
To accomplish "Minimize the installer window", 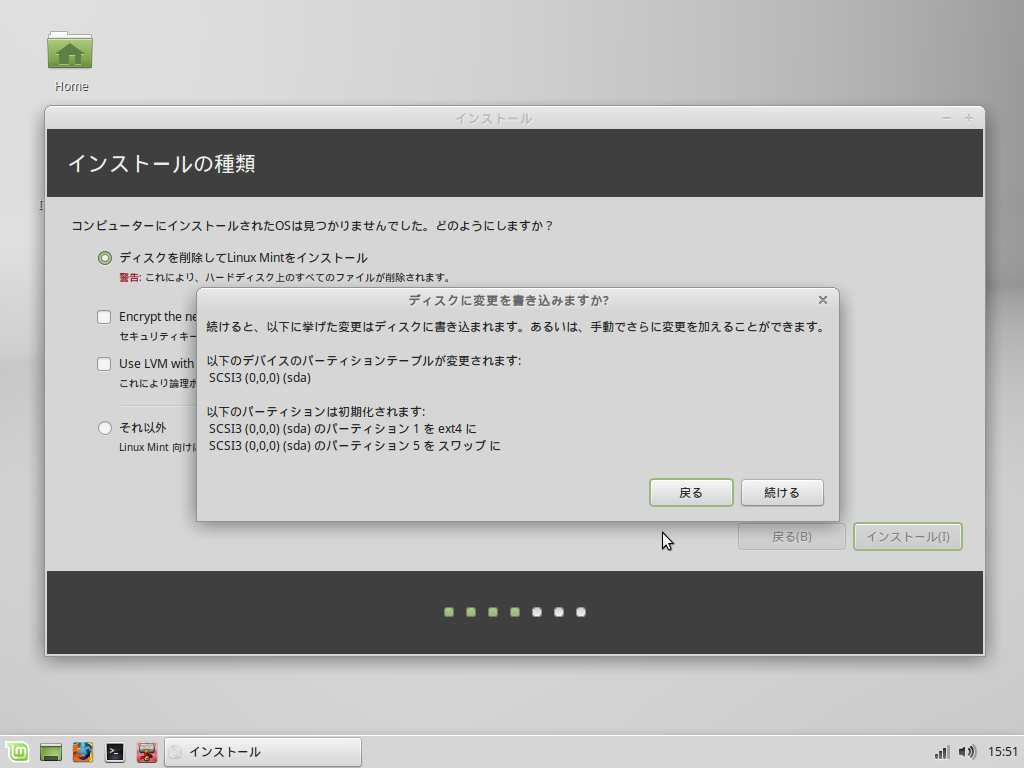I will (x=947, y=118).
